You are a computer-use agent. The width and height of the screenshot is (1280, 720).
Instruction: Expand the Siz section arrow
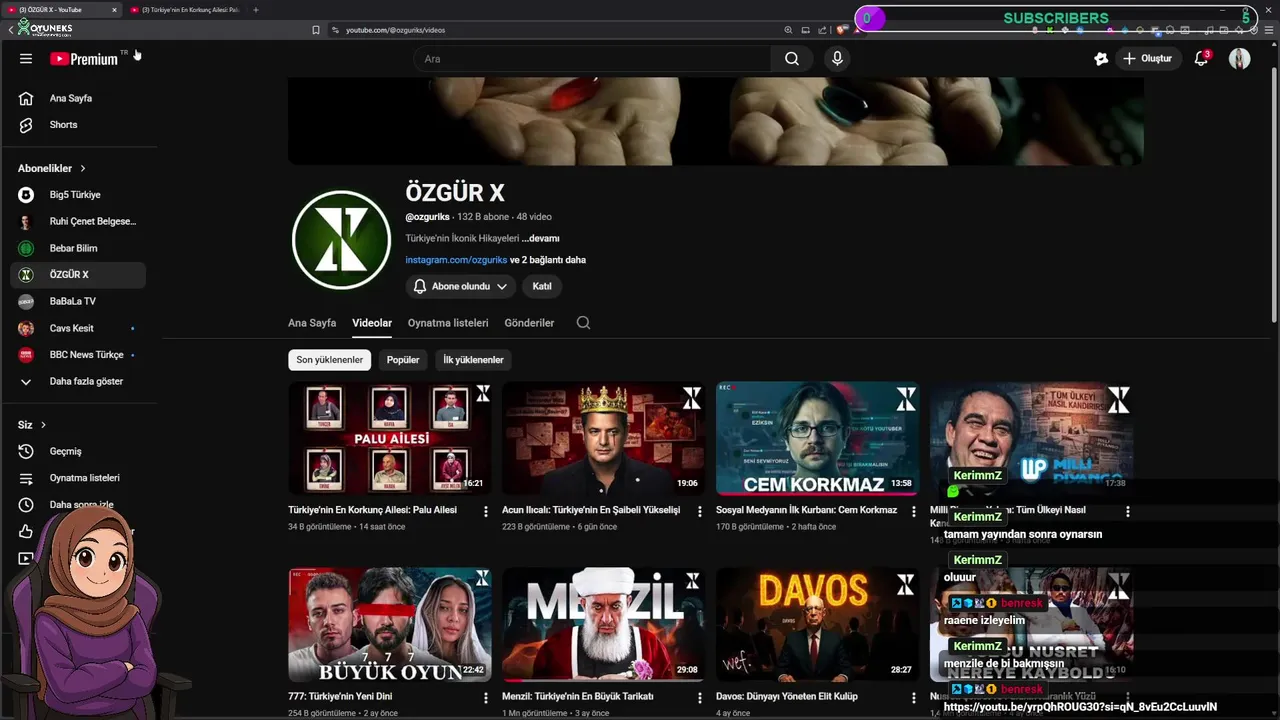click(x=43, y=425)
